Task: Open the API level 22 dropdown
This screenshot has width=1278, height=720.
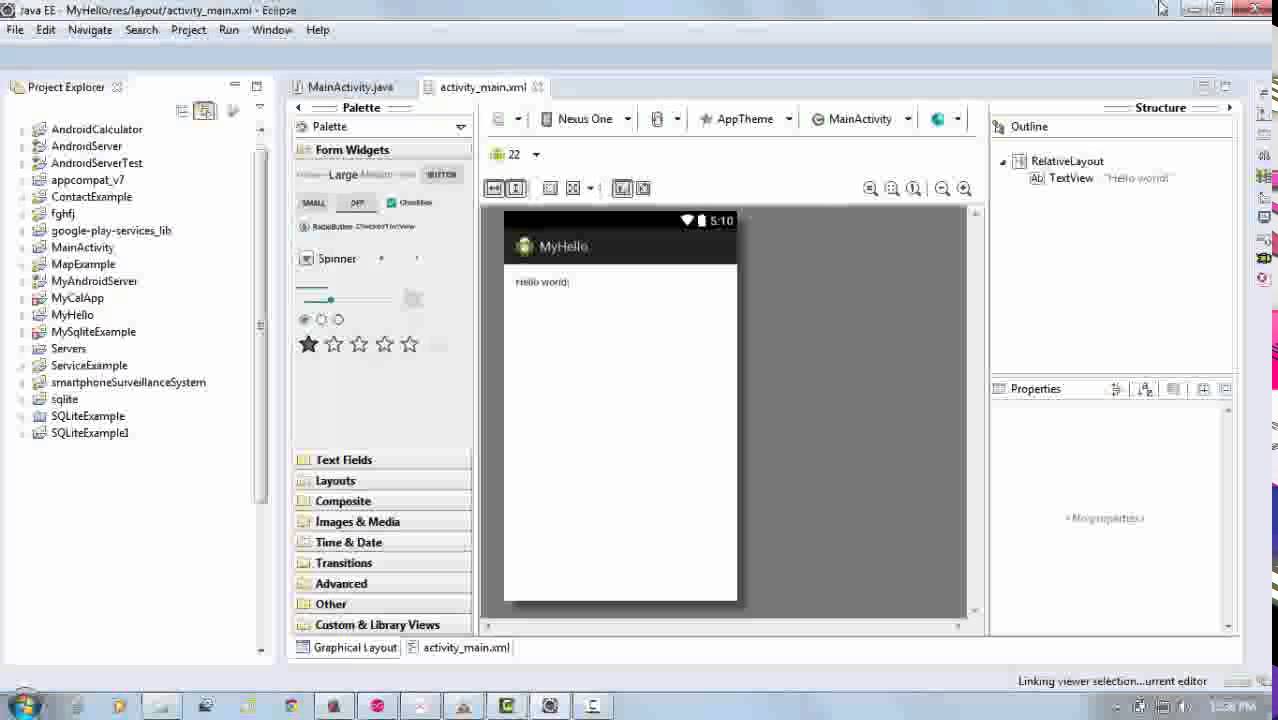Action: pyautogui.click(x=515, y=155)
